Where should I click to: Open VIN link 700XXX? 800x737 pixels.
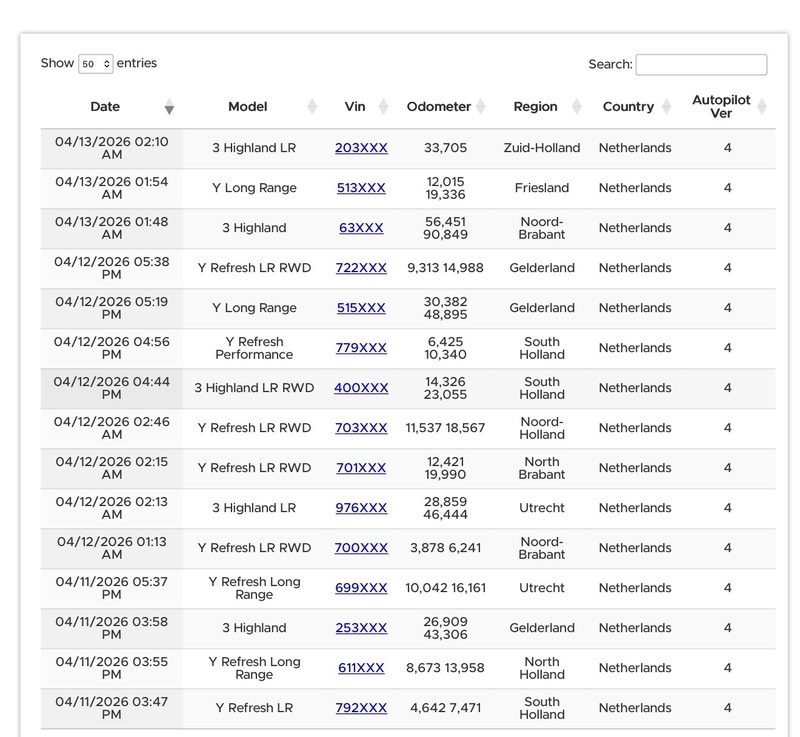[x=361, y=548]
